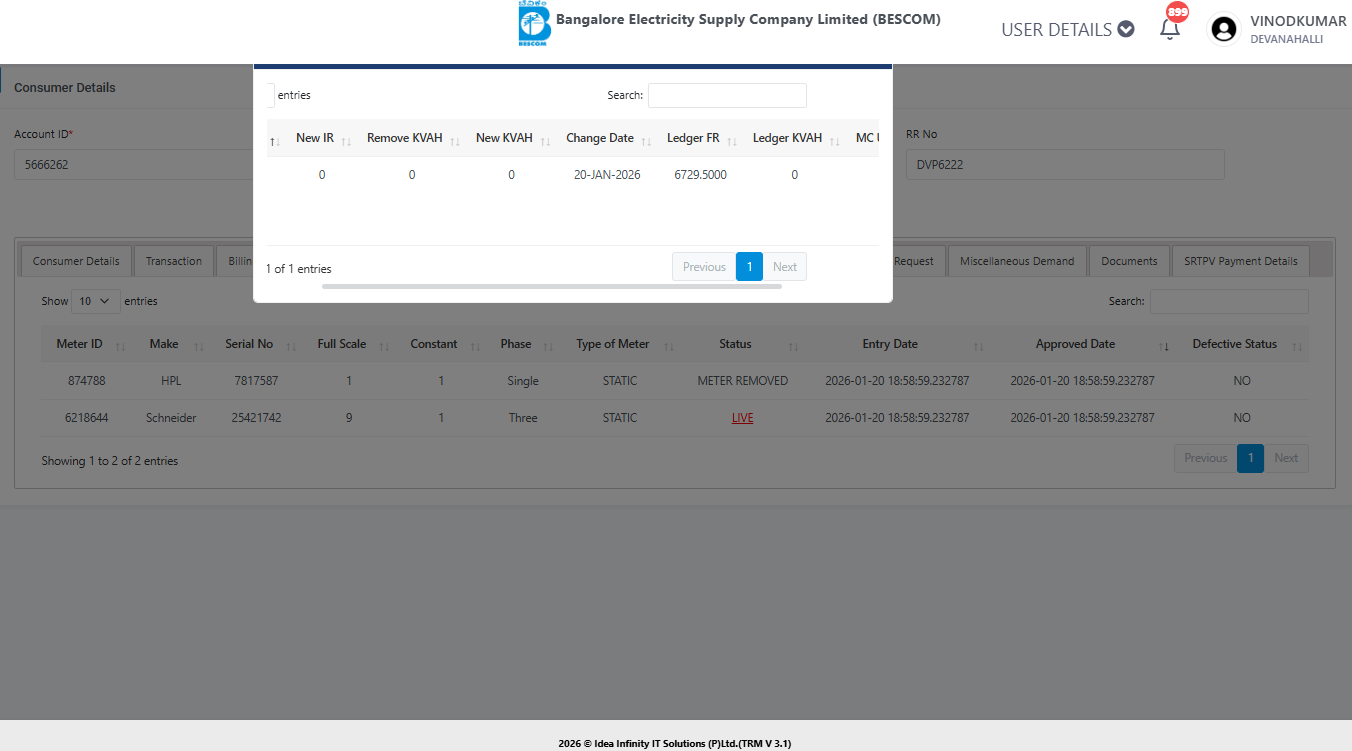Click the user profile avatar icon

coord(1223,29)
